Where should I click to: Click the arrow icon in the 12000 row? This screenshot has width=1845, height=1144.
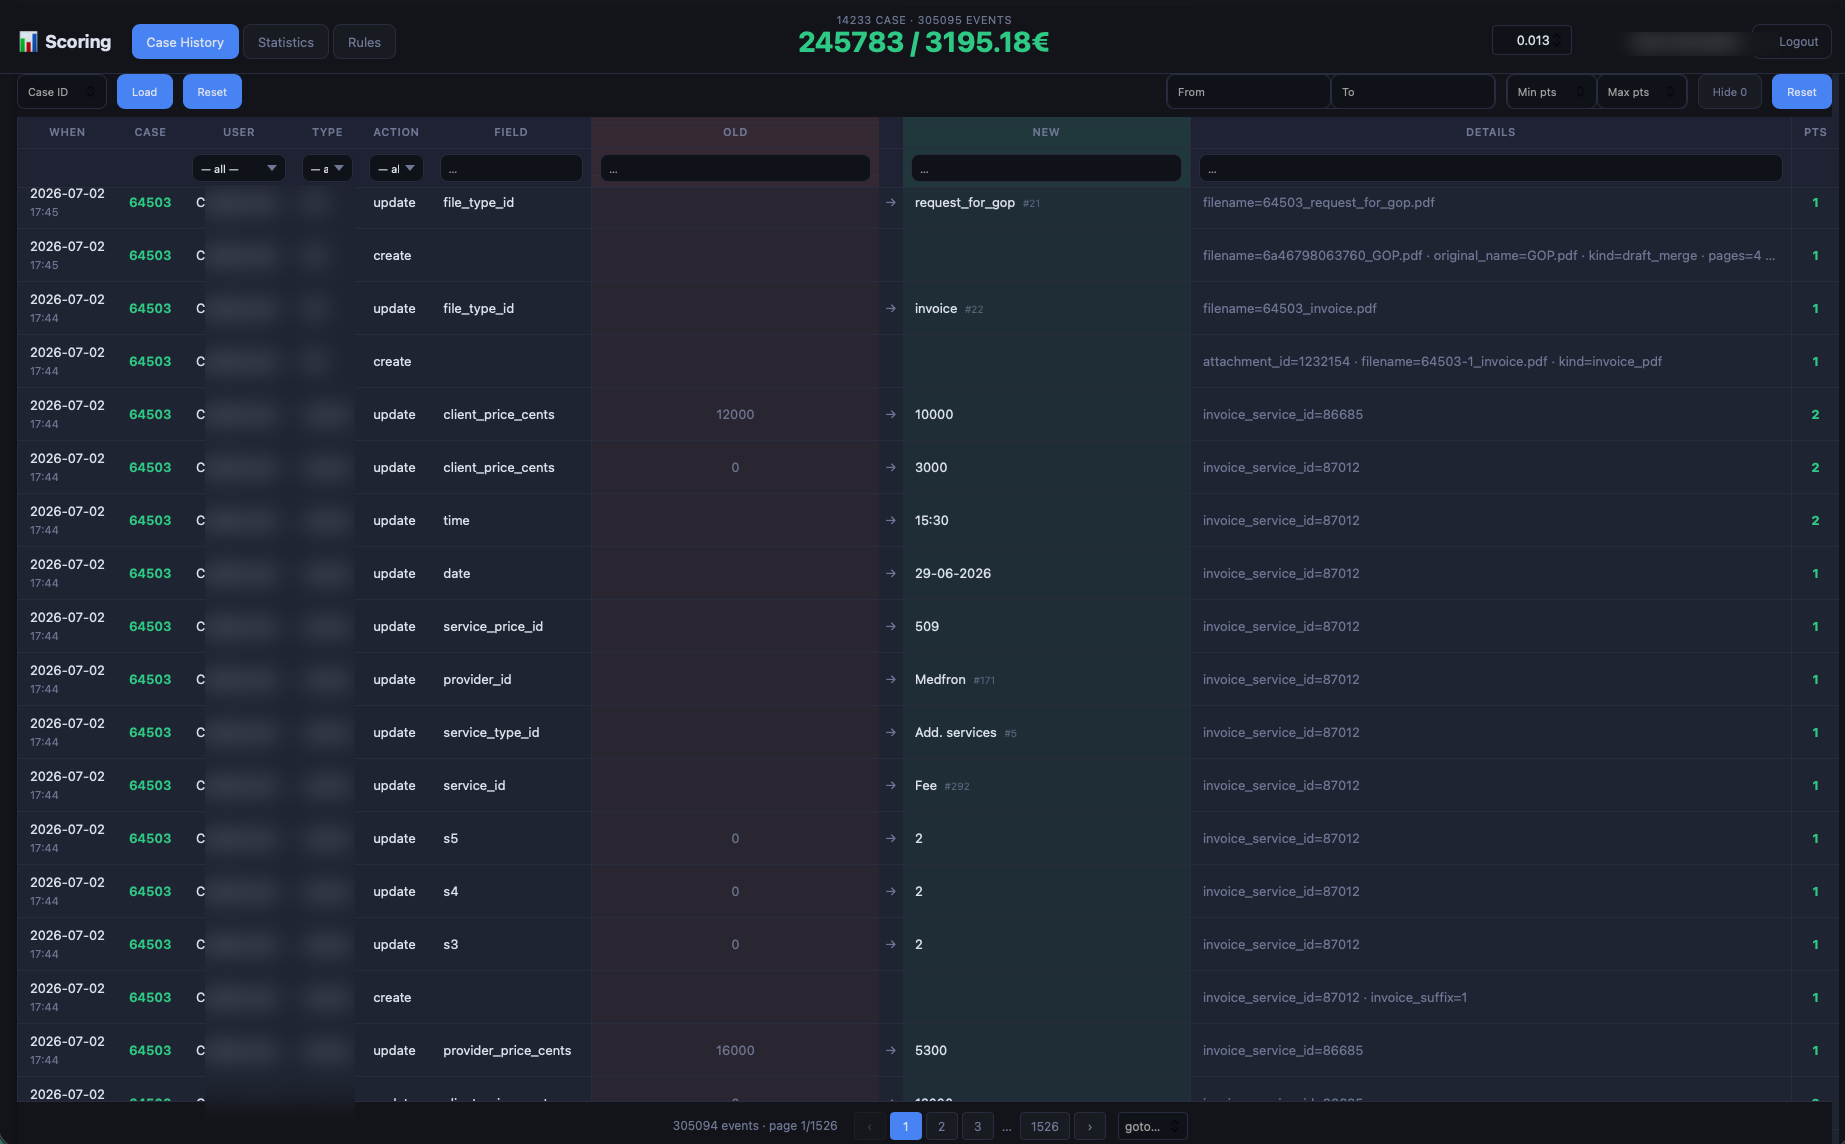coord(890,414)
